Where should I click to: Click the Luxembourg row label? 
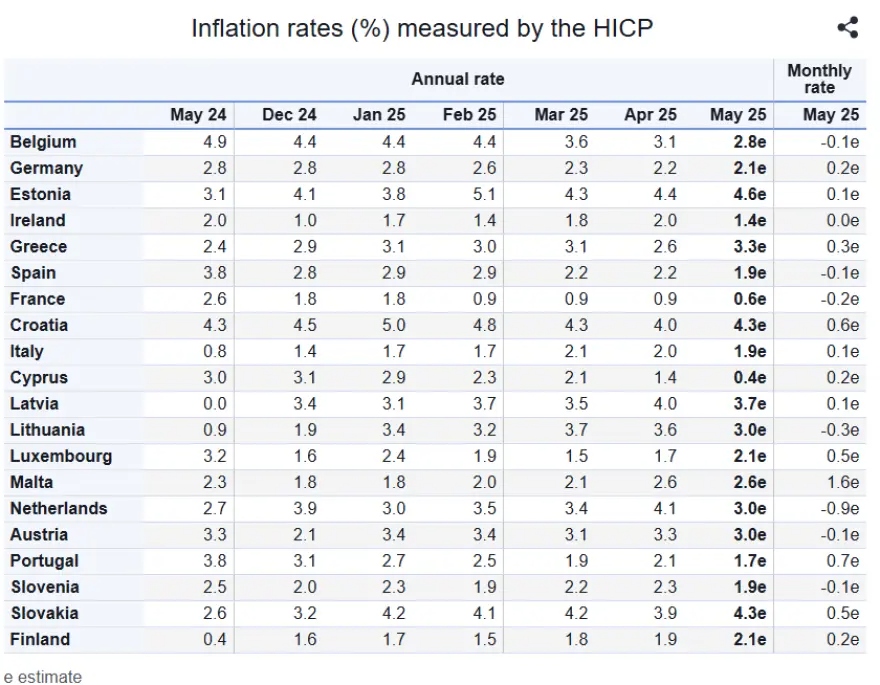61,457
